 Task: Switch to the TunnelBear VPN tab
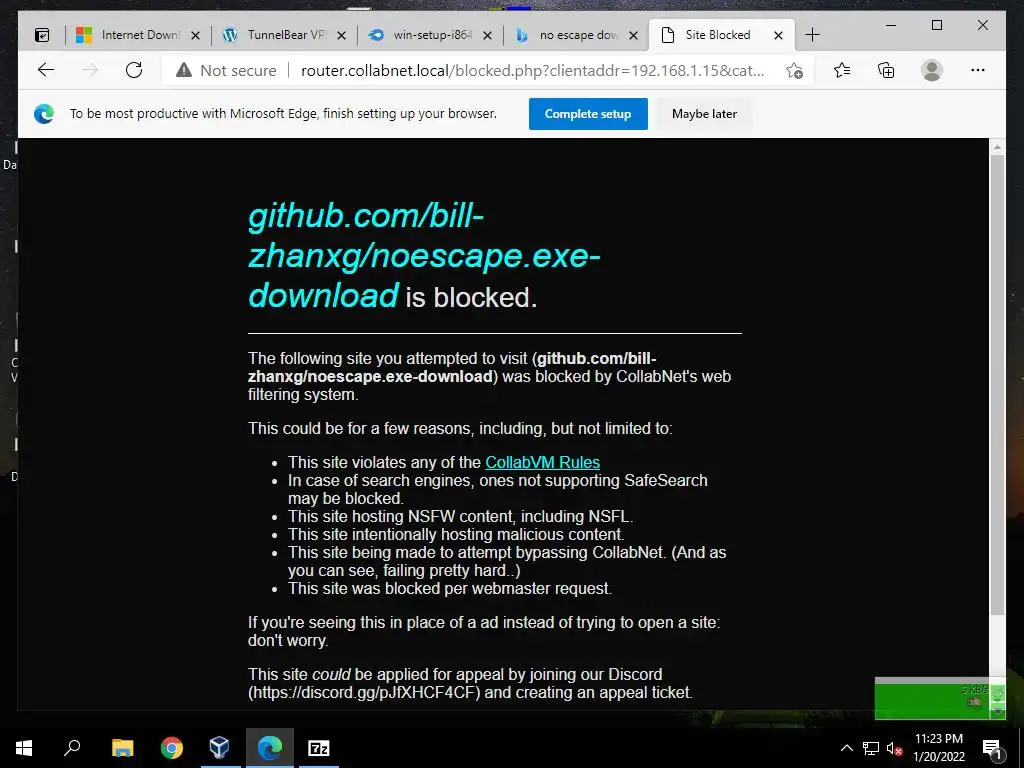coord(284,35)
